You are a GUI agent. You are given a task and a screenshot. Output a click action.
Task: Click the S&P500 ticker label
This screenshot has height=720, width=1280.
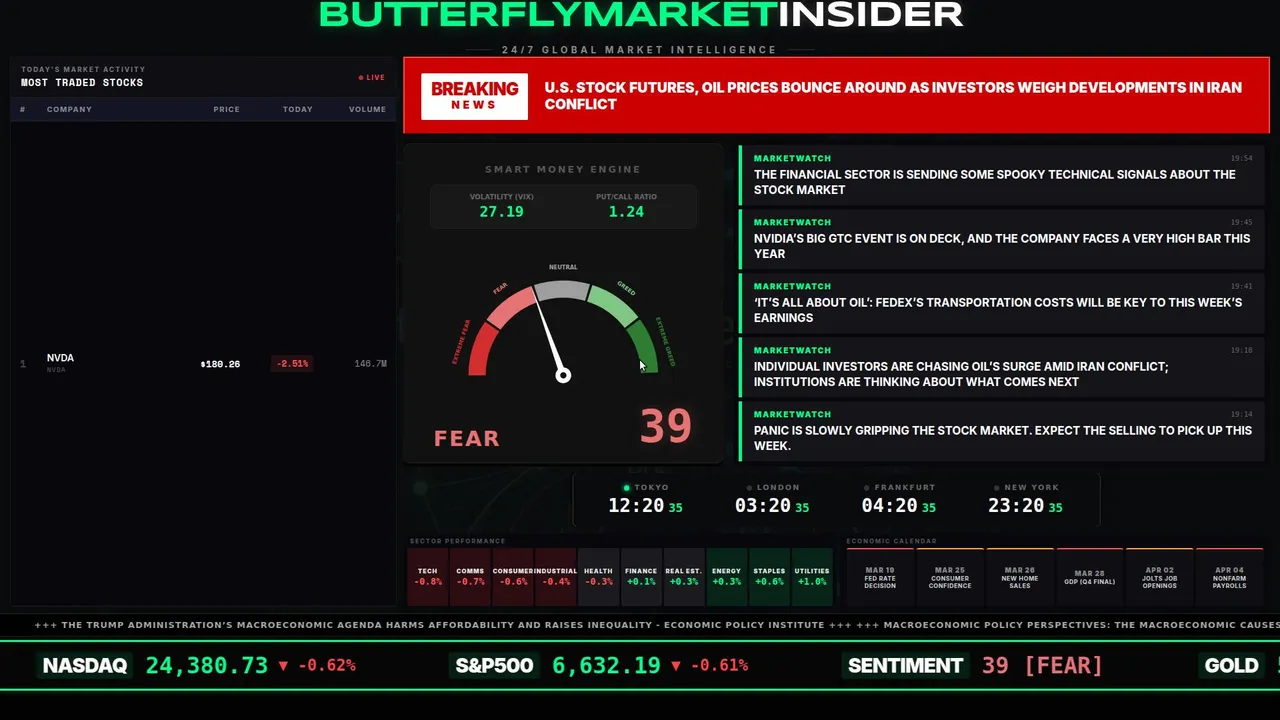tap(494, 666)
